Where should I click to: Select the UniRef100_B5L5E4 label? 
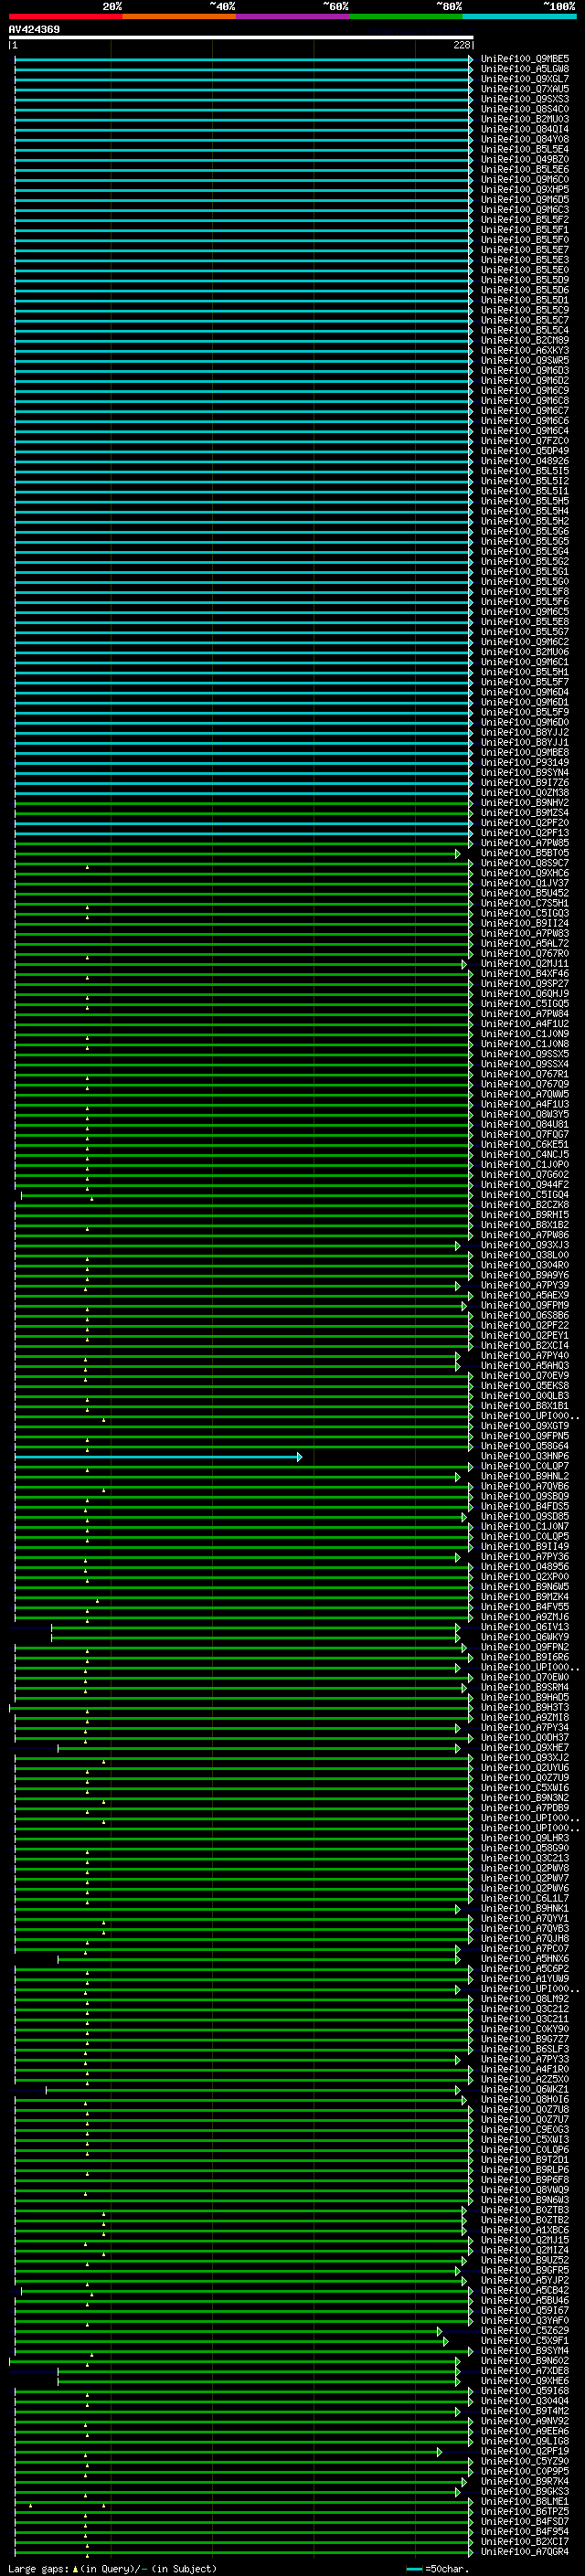pyautogui.click(x=525, y=149)
